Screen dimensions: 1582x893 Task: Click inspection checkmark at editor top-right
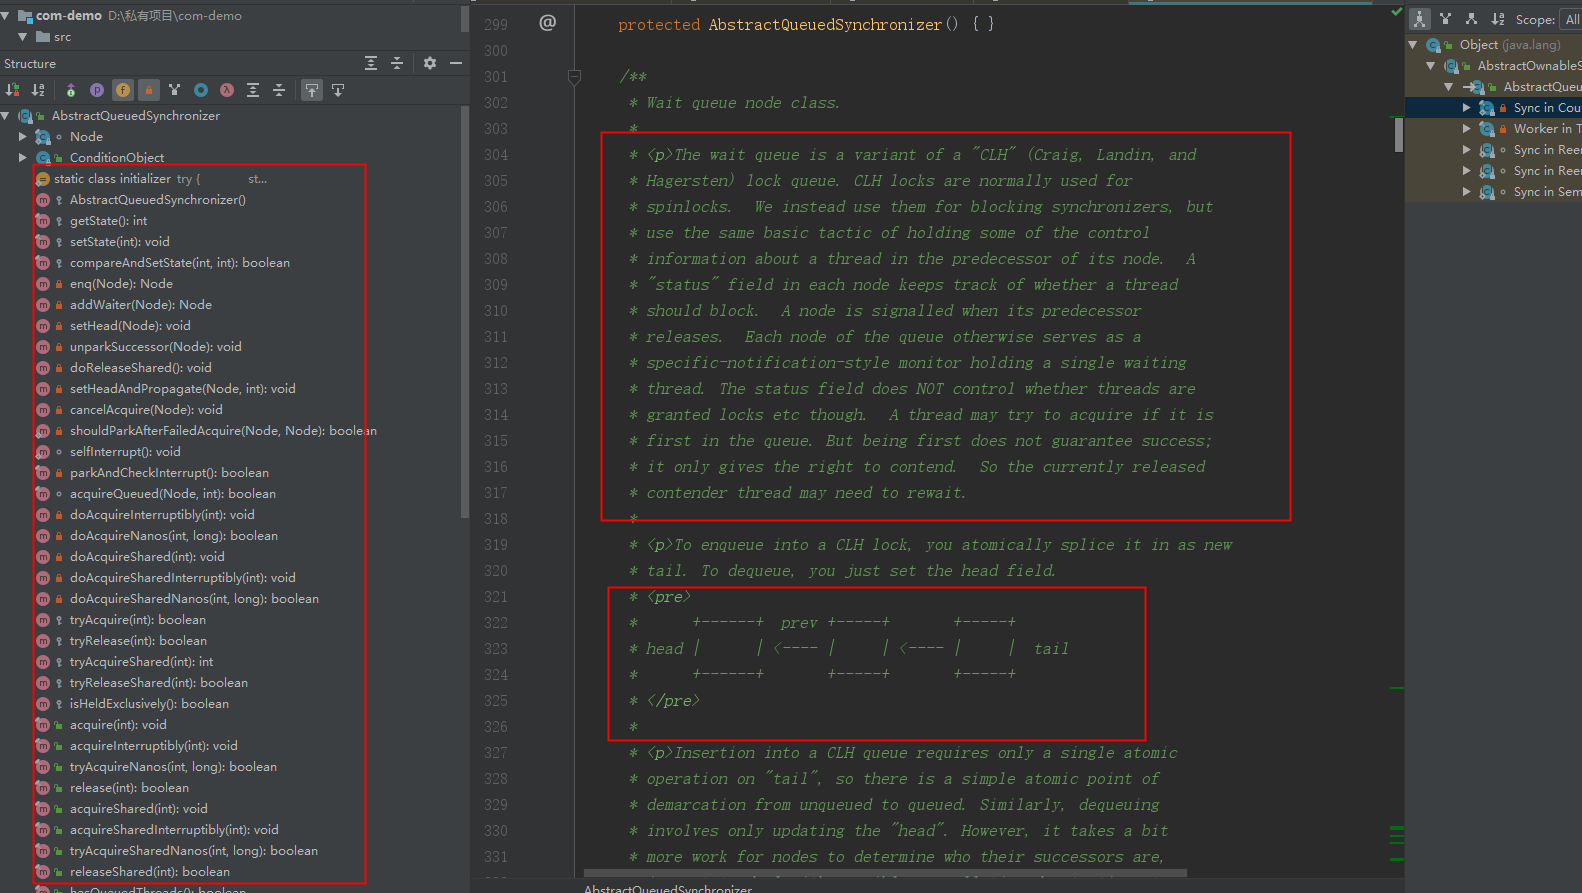pyautogui.click(x=1396, y=12)
